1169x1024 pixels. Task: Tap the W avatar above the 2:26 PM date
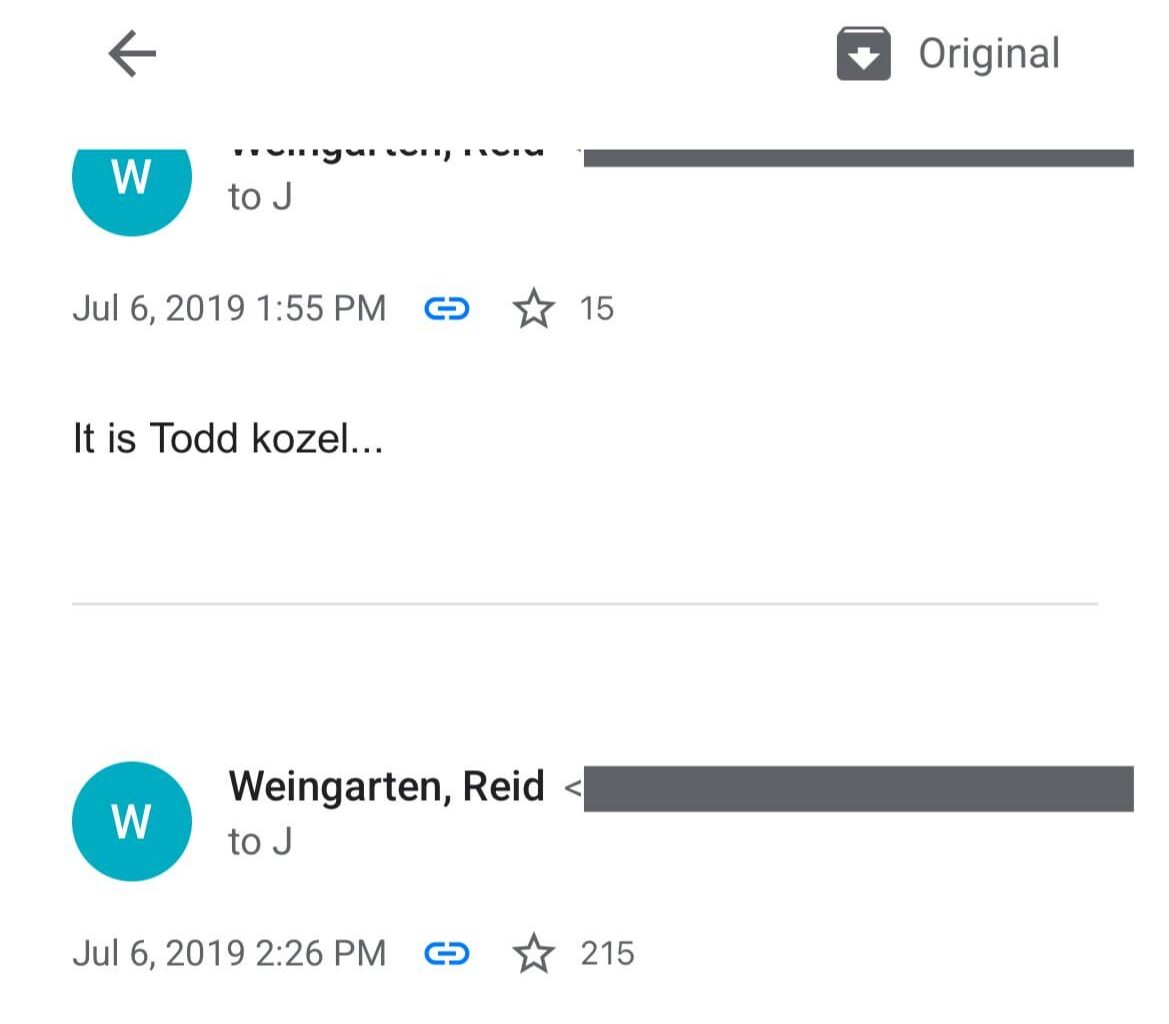pos(132,821)
